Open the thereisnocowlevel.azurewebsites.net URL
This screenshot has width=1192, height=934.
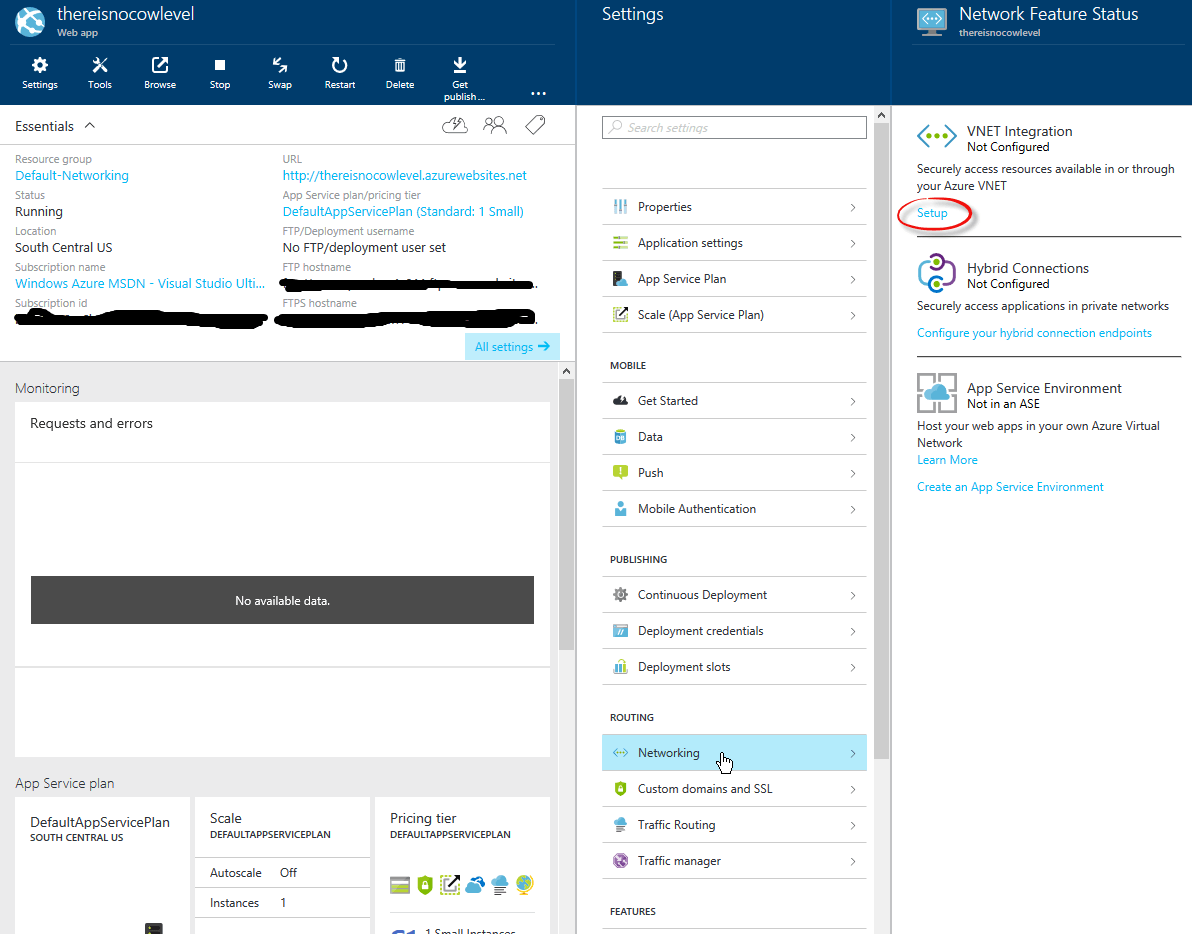404,176
